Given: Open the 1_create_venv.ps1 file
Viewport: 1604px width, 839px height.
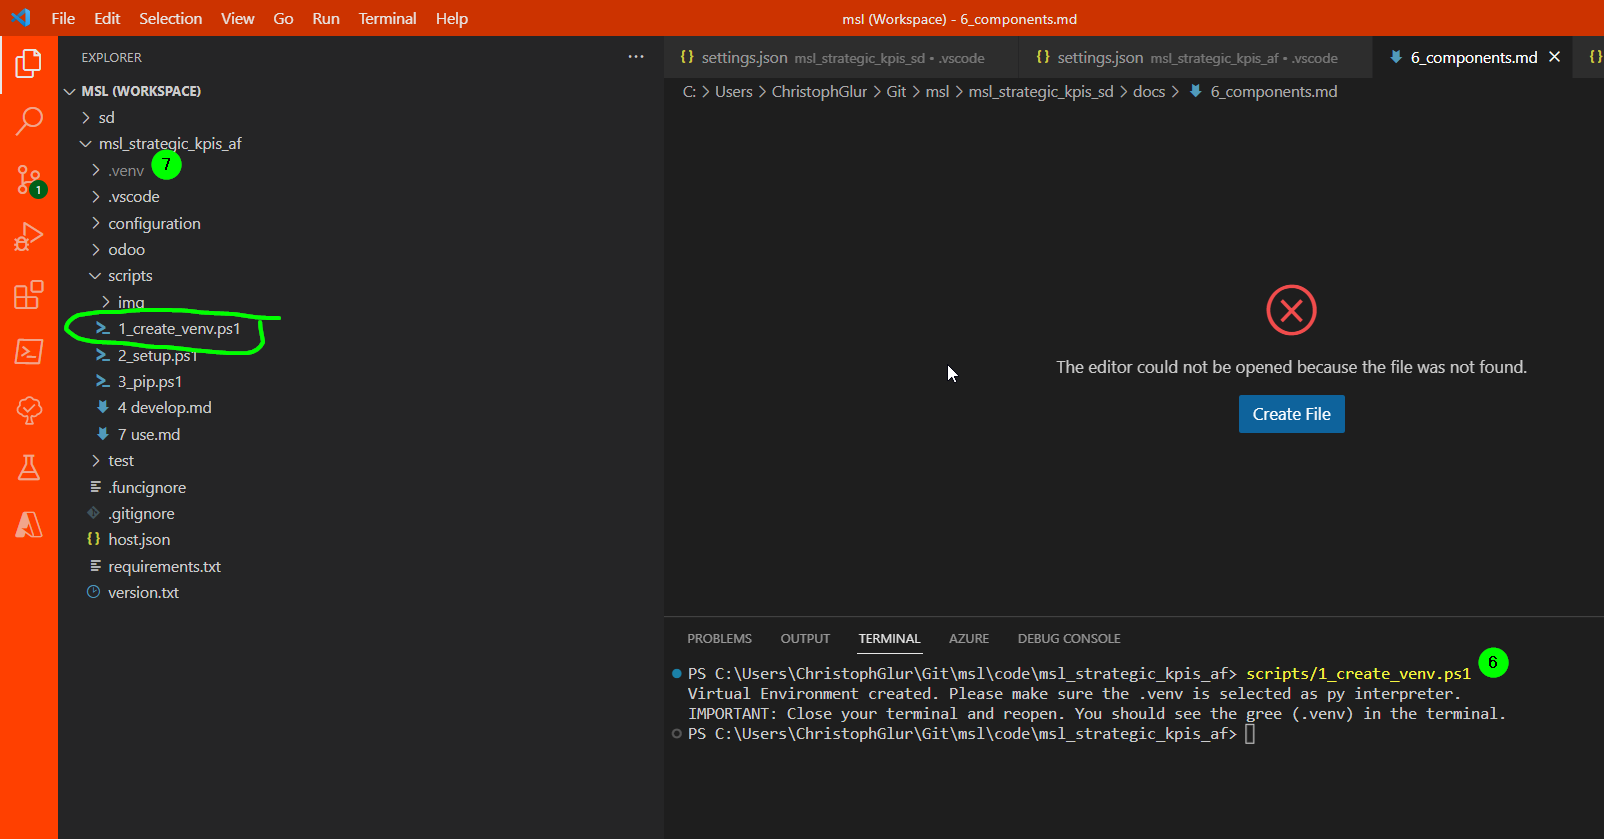Looking at the screenshot, I should 178,328.
